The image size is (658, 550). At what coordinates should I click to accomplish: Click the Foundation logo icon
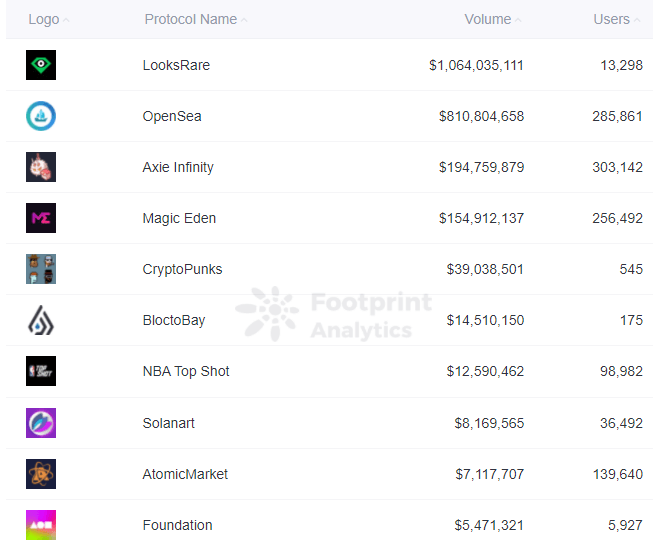41,525
